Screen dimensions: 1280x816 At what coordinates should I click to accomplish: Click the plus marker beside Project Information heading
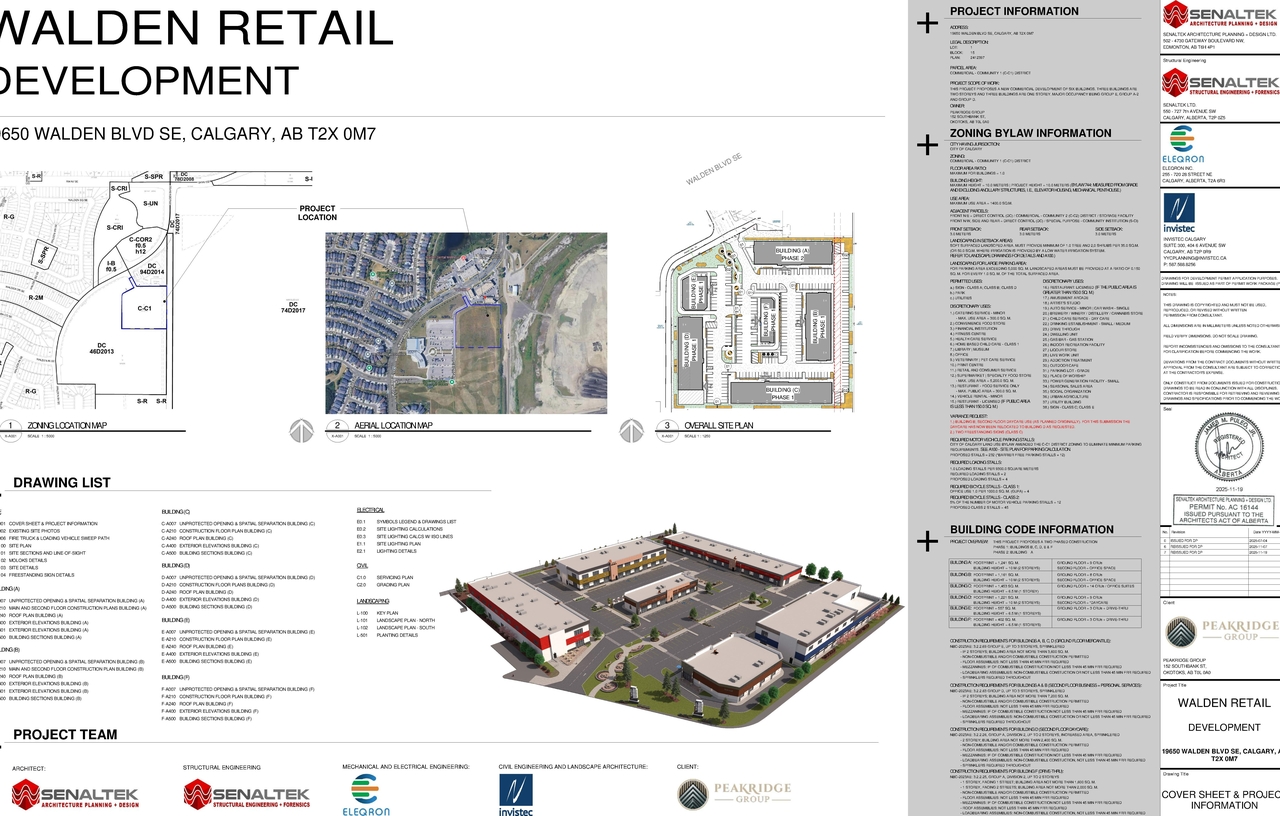click(929, 21)
